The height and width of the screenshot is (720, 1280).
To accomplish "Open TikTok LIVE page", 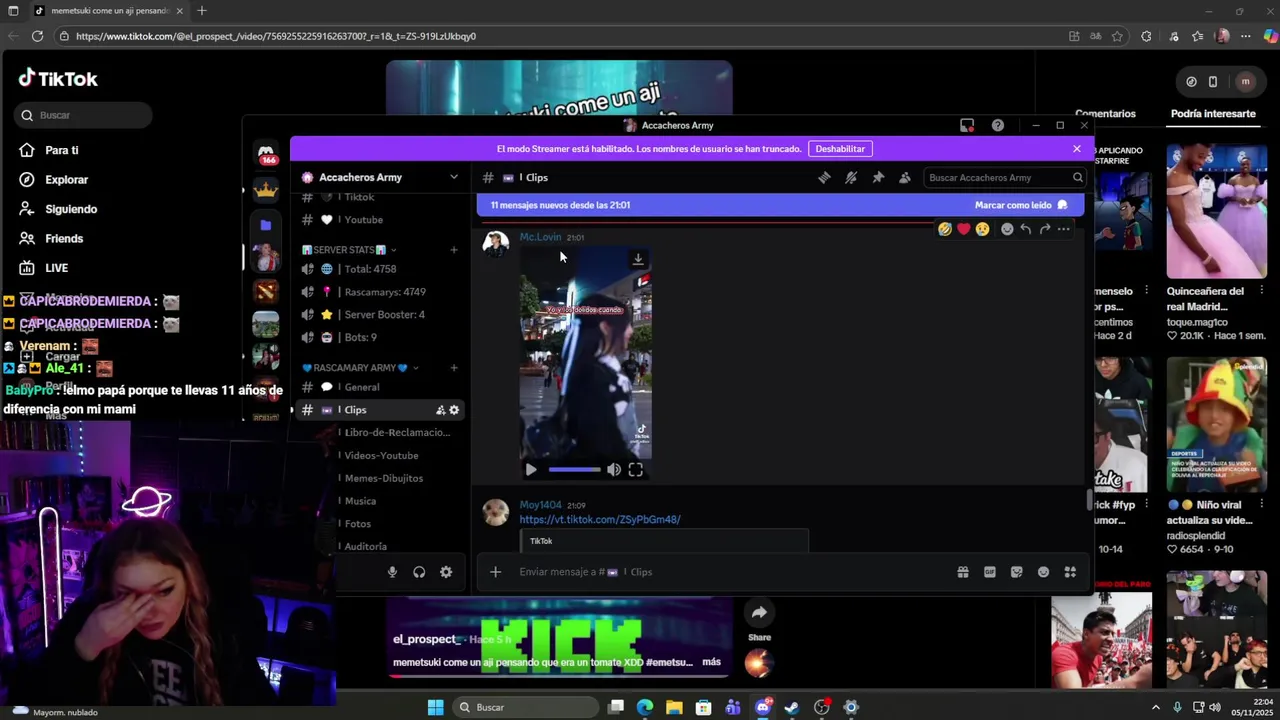I will coord(56,268).
